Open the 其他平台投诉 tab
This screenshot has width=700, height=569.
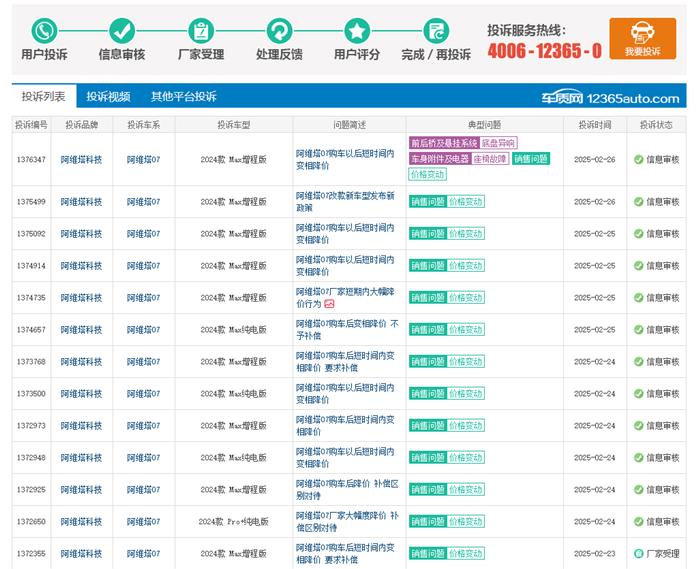point(183,96)
